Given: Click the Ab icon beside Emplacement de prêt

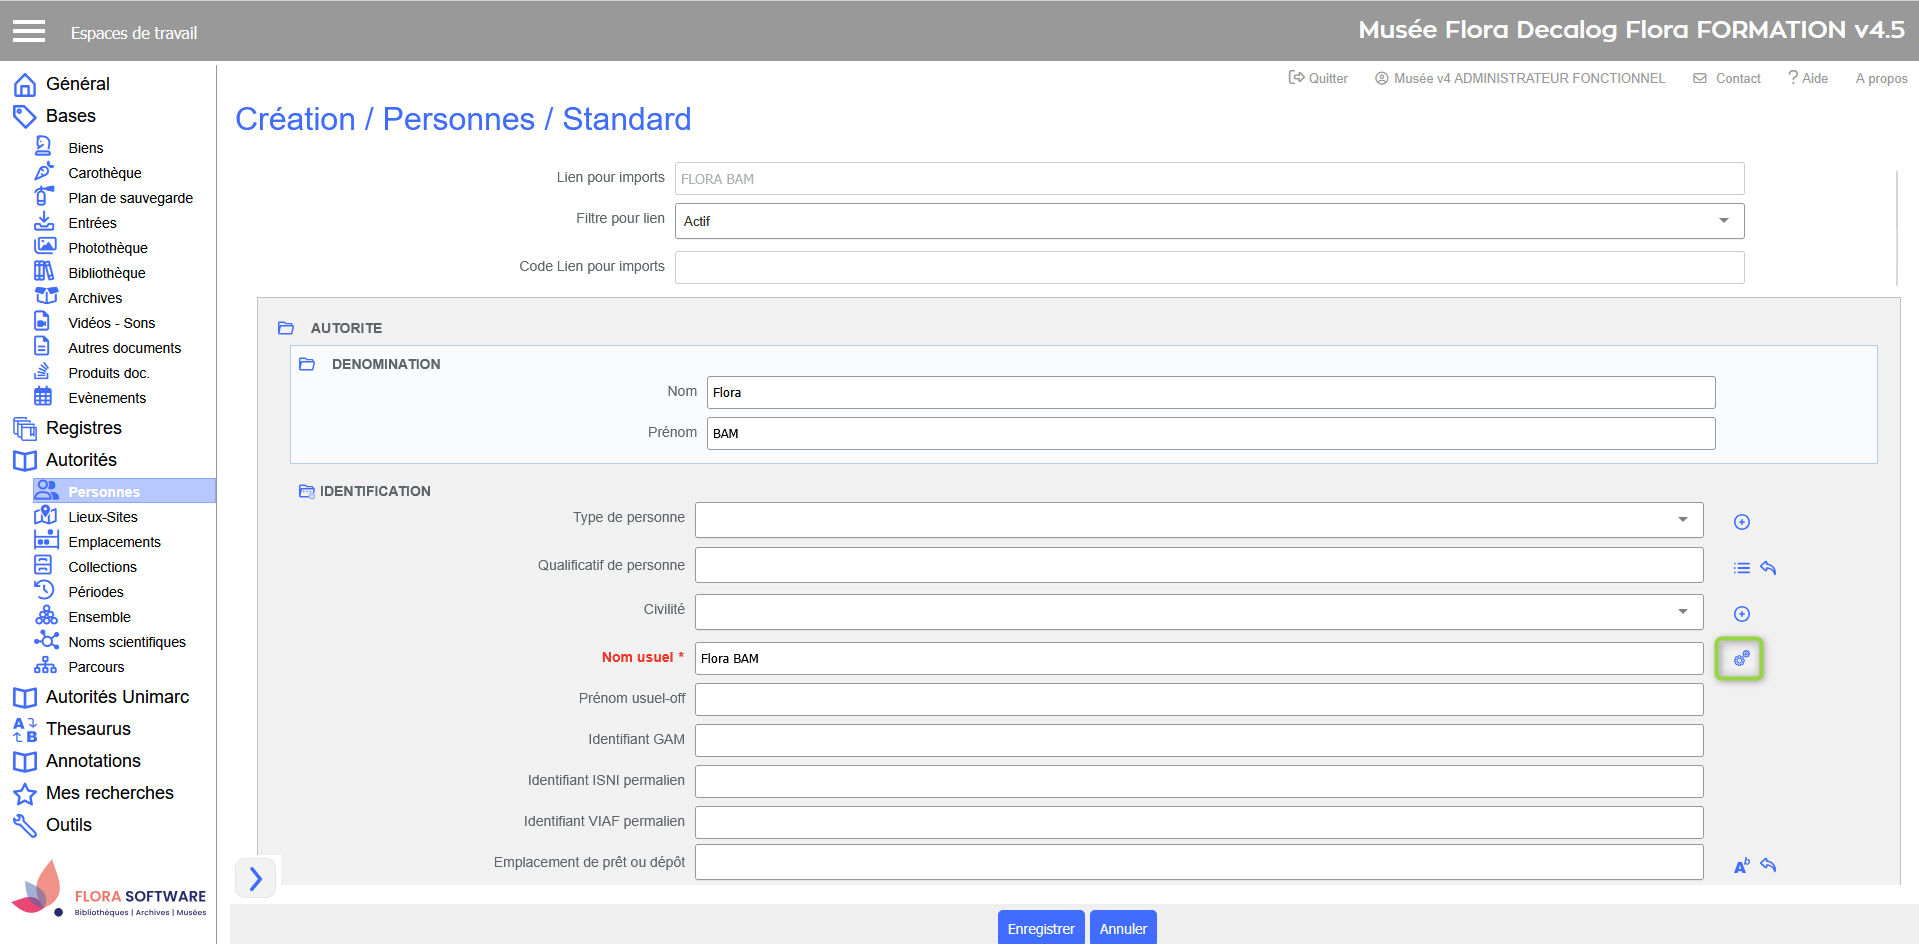Looking at the screenshot, I should pyautogui.click(x=1741, y=866).
